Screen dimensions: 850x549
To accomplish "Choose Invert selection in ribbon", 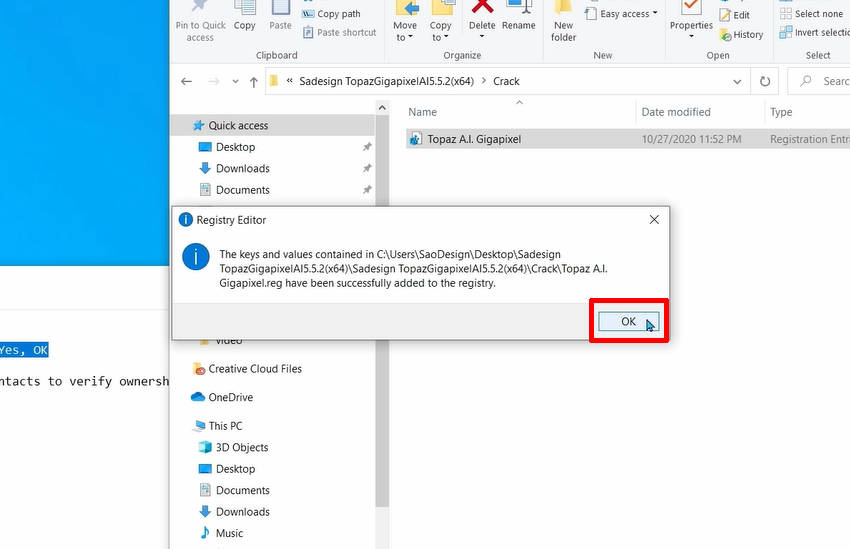I will (815, 33).
